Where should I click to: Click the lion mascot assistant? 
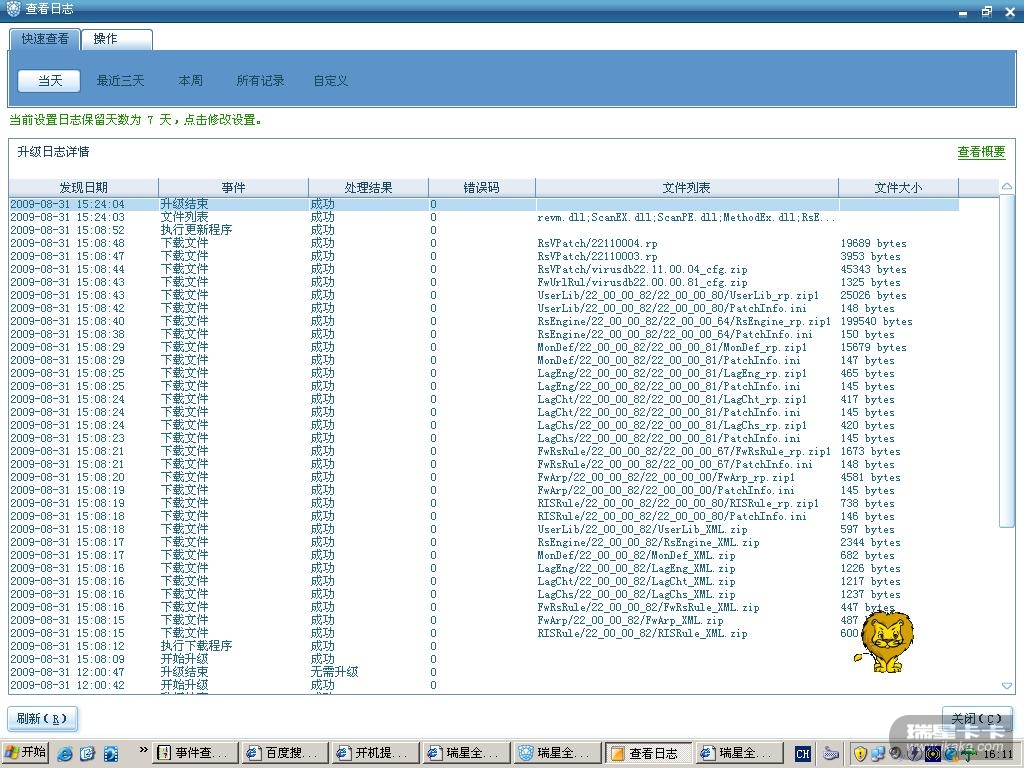tap(885, 642)
